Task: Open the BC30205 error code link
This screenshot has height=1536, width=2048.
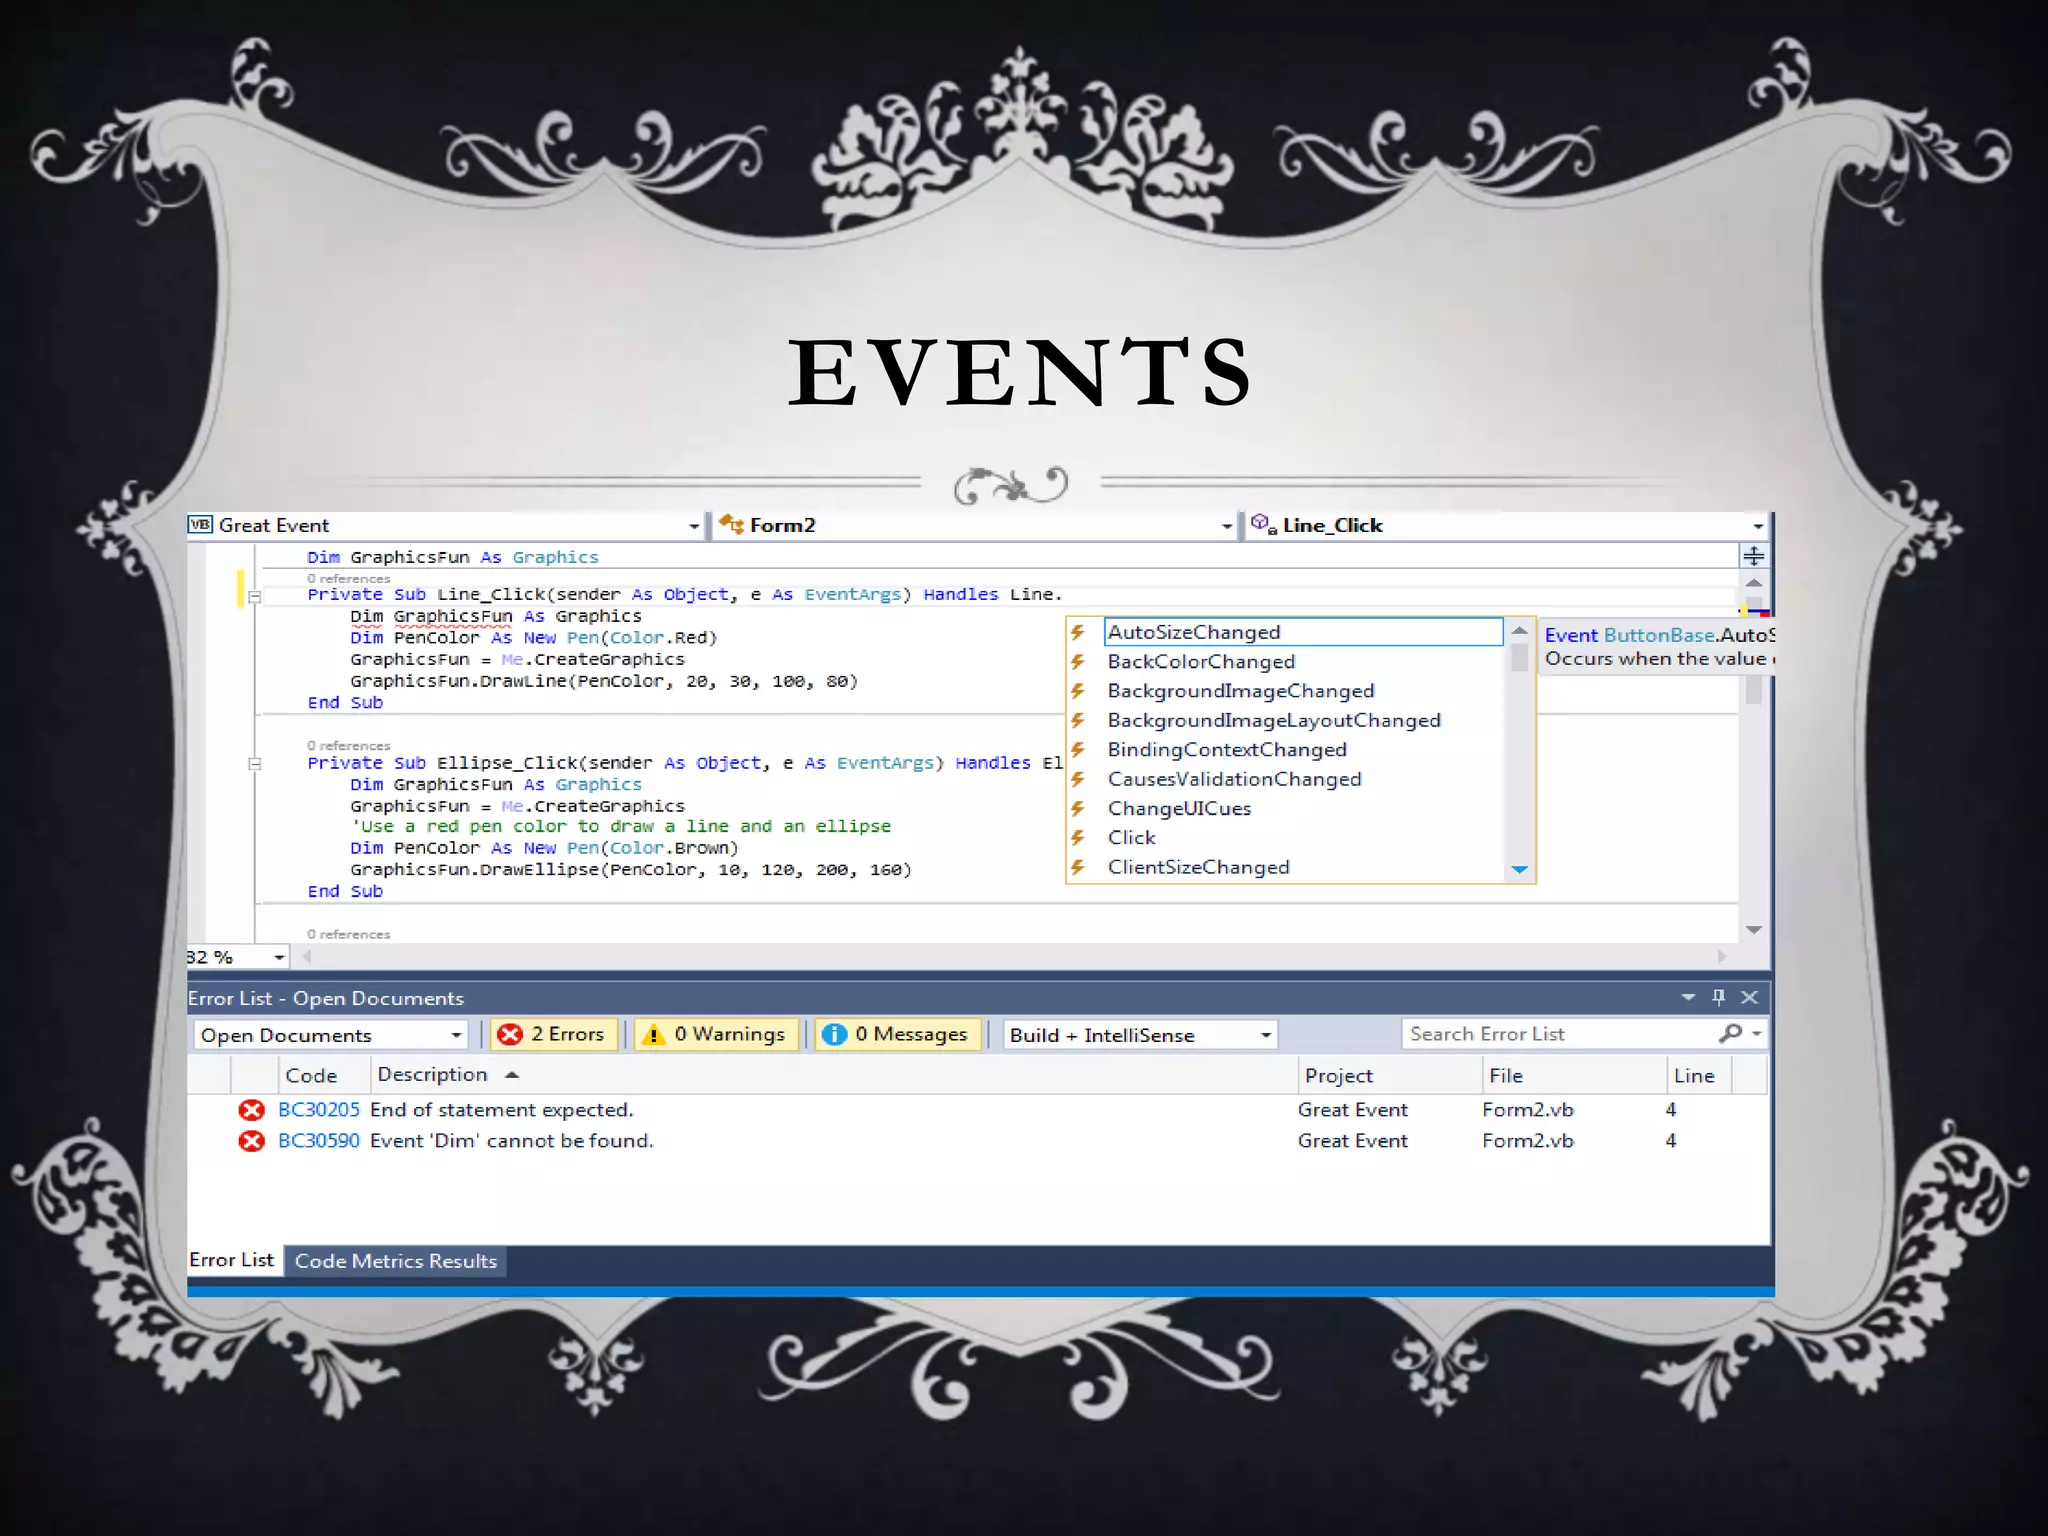Action: (318, 1110)
